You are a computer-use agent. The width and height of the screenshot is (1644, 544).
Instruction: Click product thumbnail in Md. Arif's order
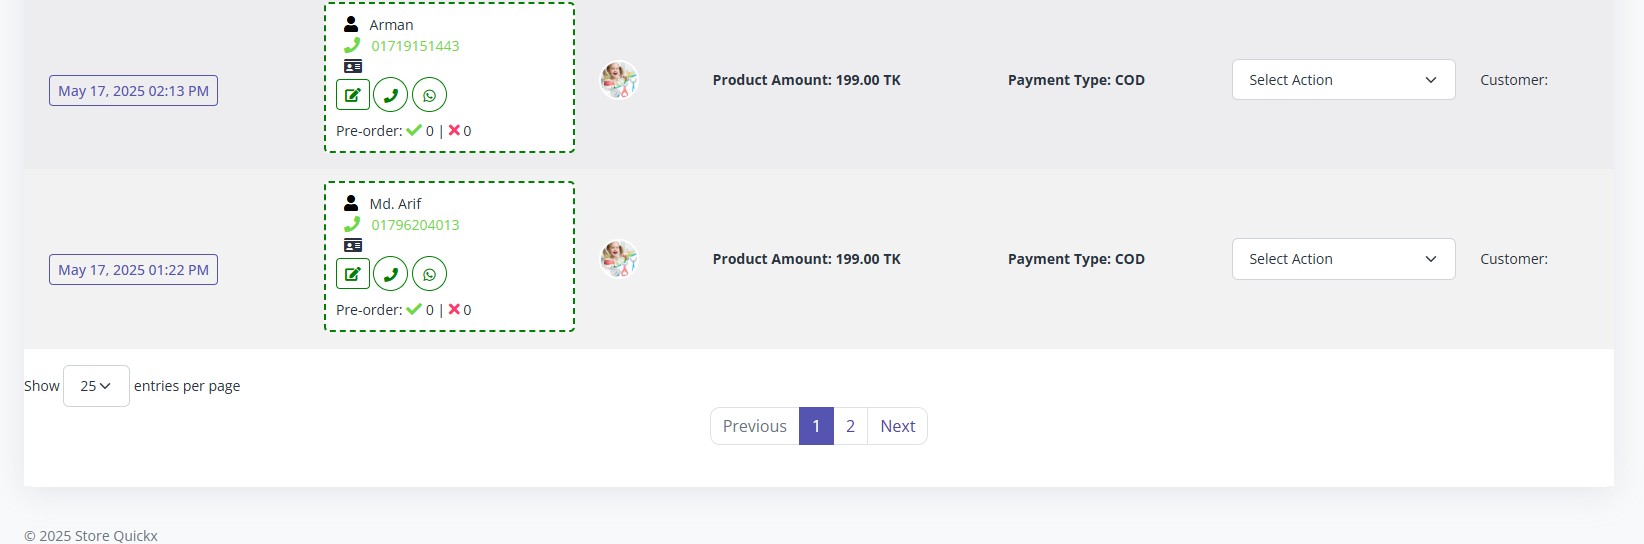pos(619,259)
